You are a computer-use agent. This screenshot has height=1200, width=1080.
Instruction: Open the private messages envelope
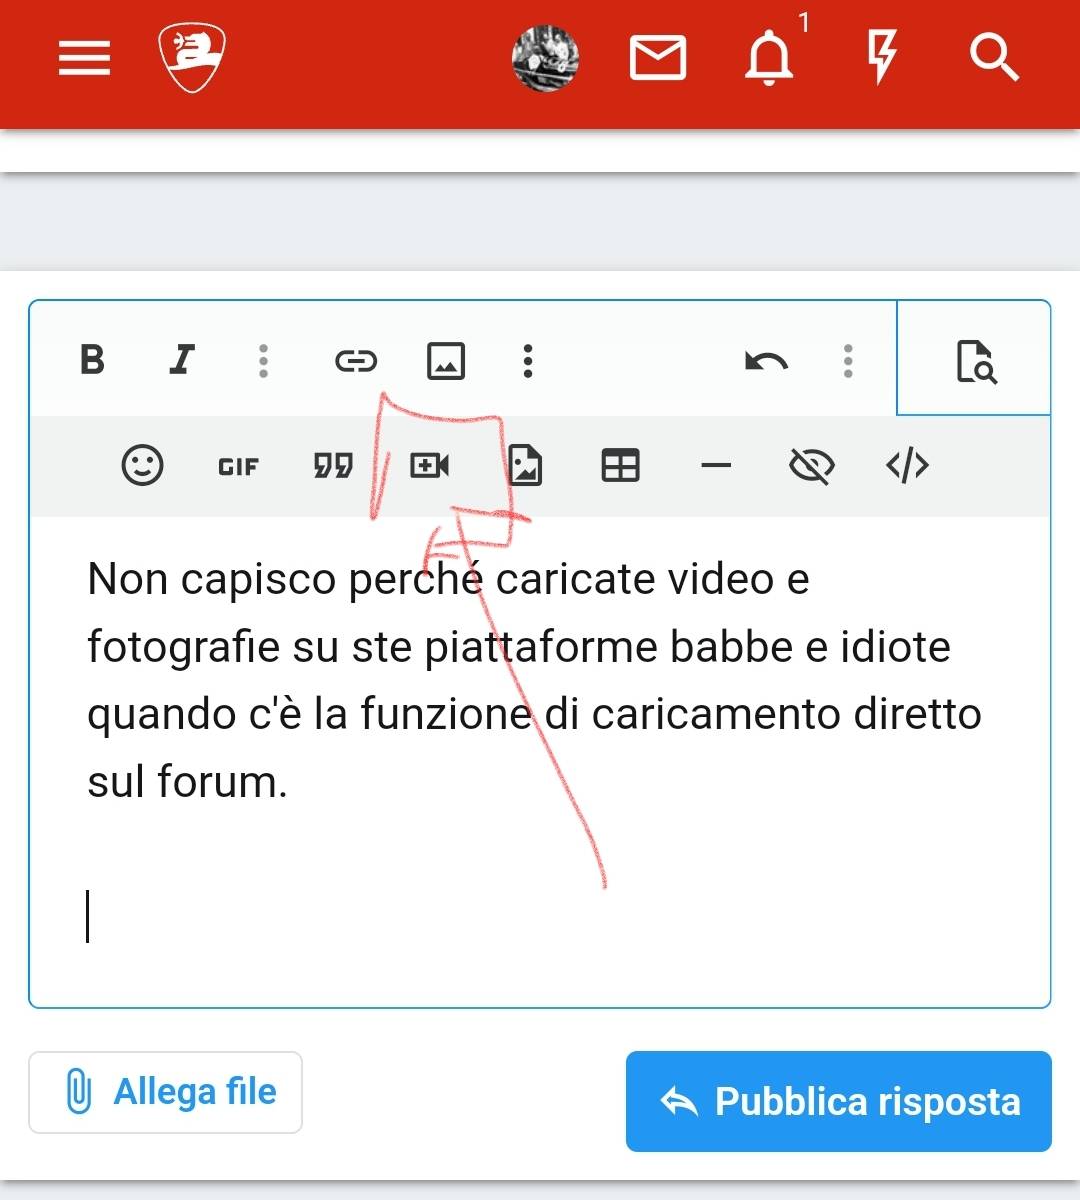[657, 58]
